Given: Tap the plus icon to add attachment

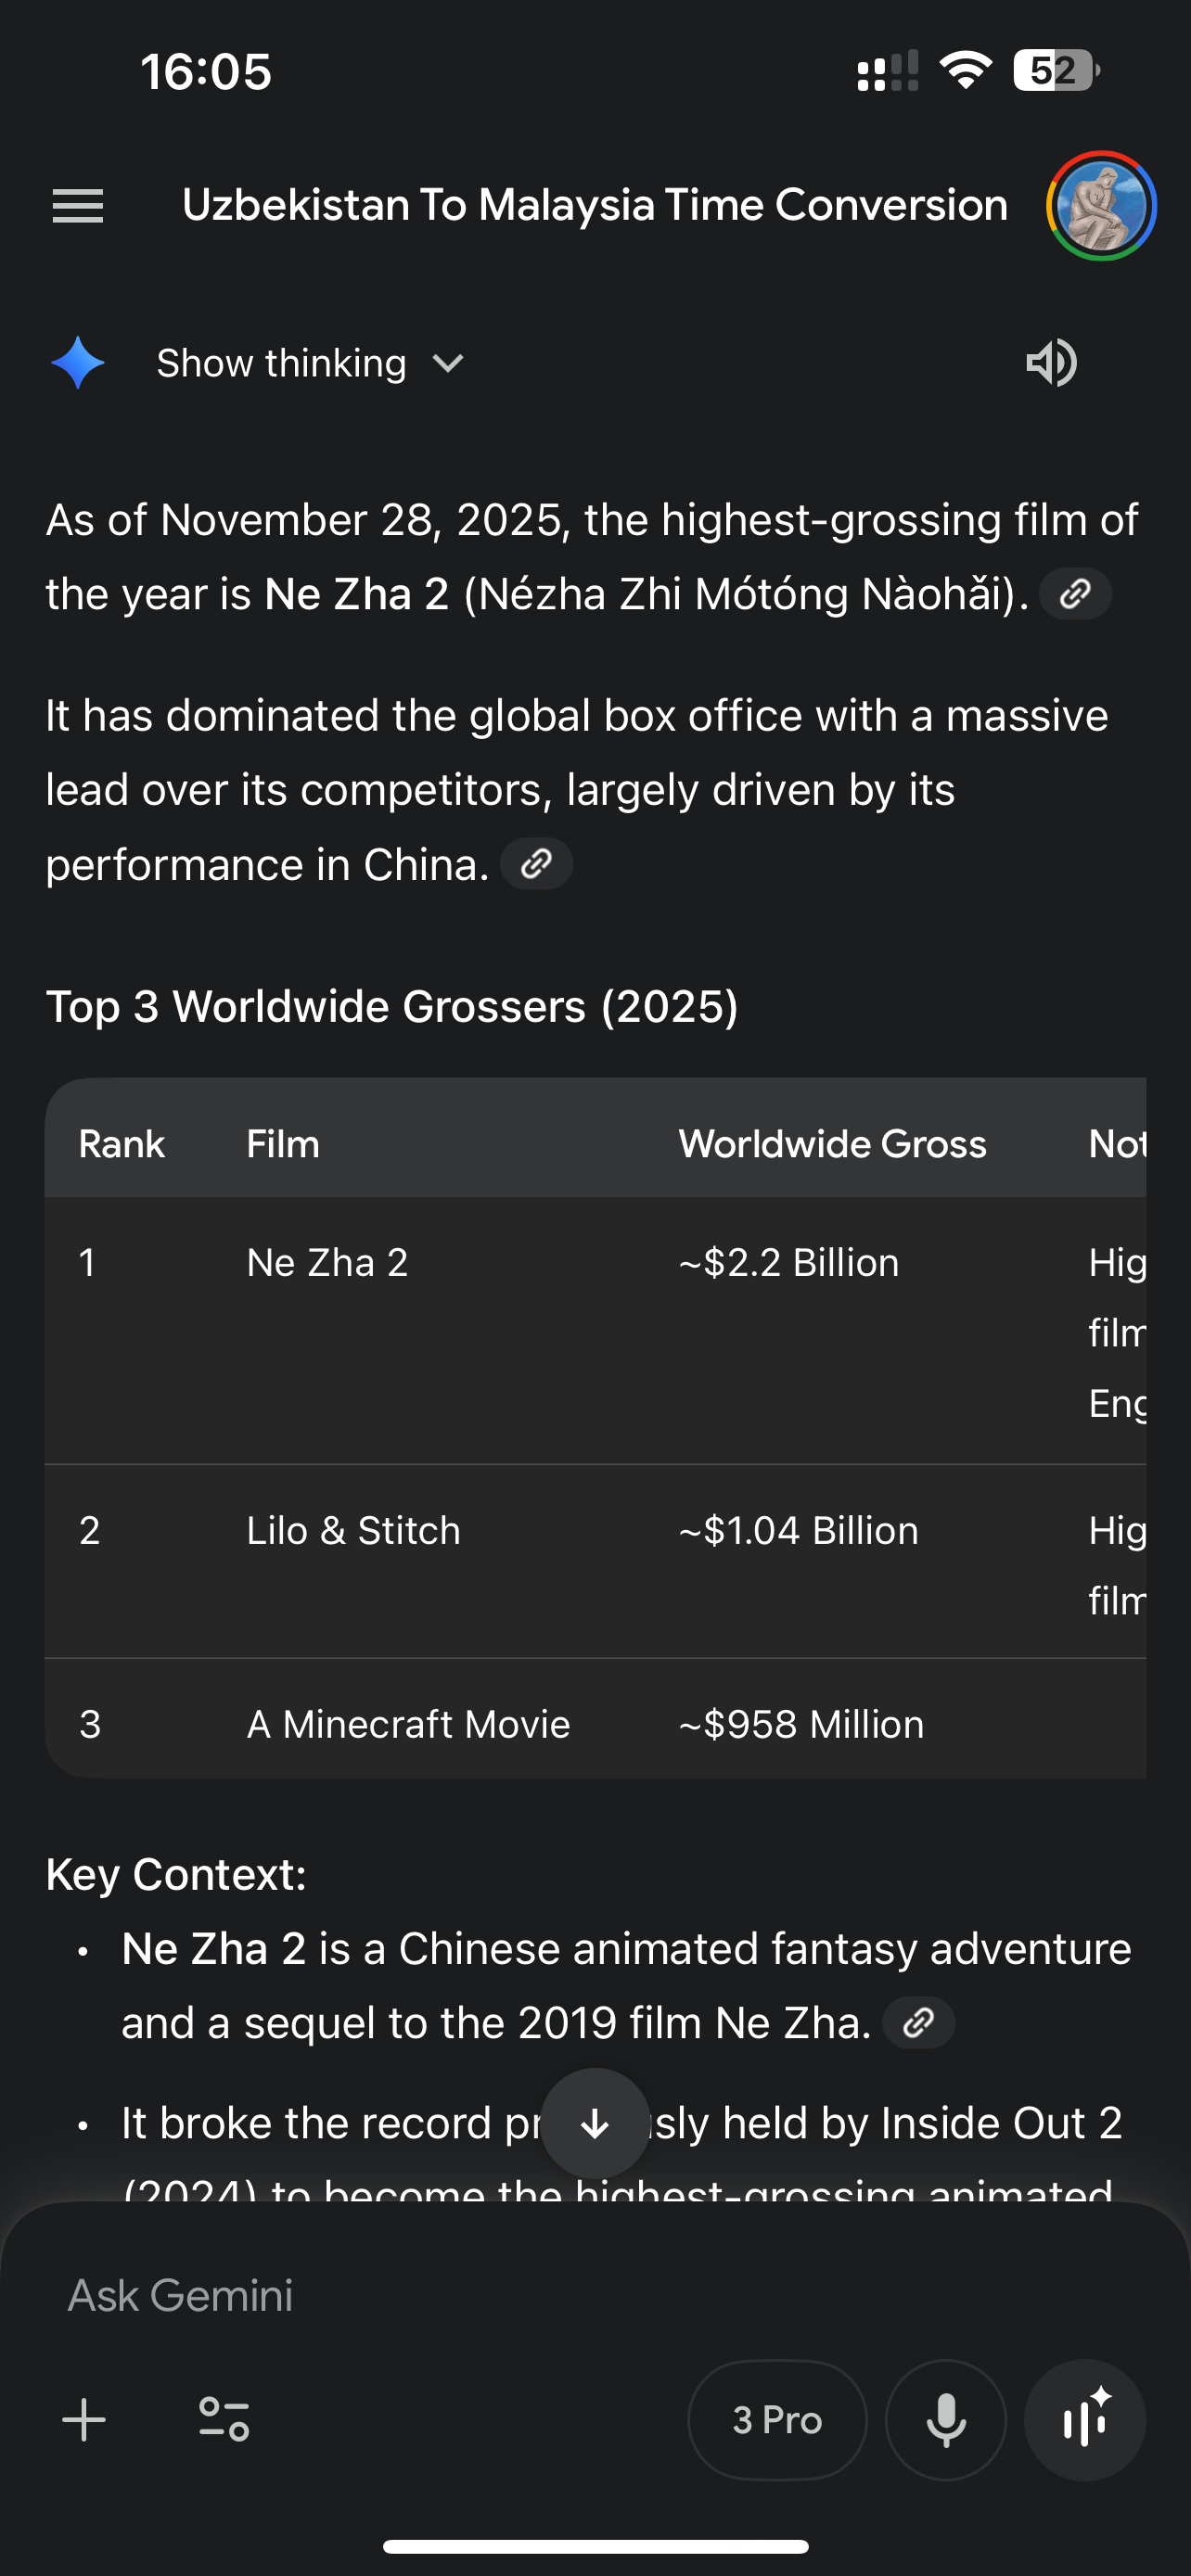Looking at the screenshot, I should [x=84, y=2420].
